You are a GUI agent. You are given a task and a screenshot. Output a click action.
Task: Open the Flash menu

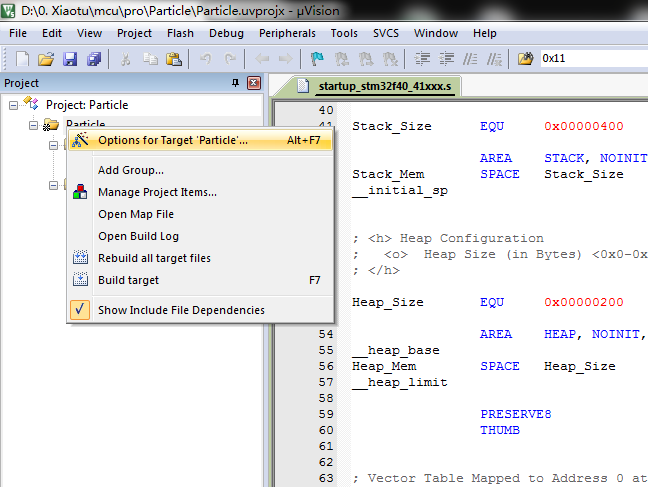pos(180,33)
